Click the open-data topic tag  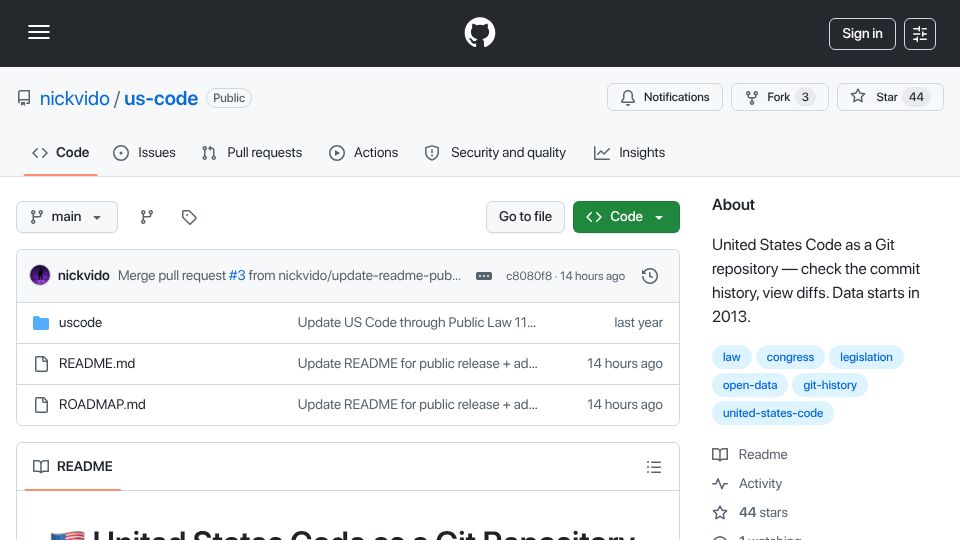click(x=749, y=385)
